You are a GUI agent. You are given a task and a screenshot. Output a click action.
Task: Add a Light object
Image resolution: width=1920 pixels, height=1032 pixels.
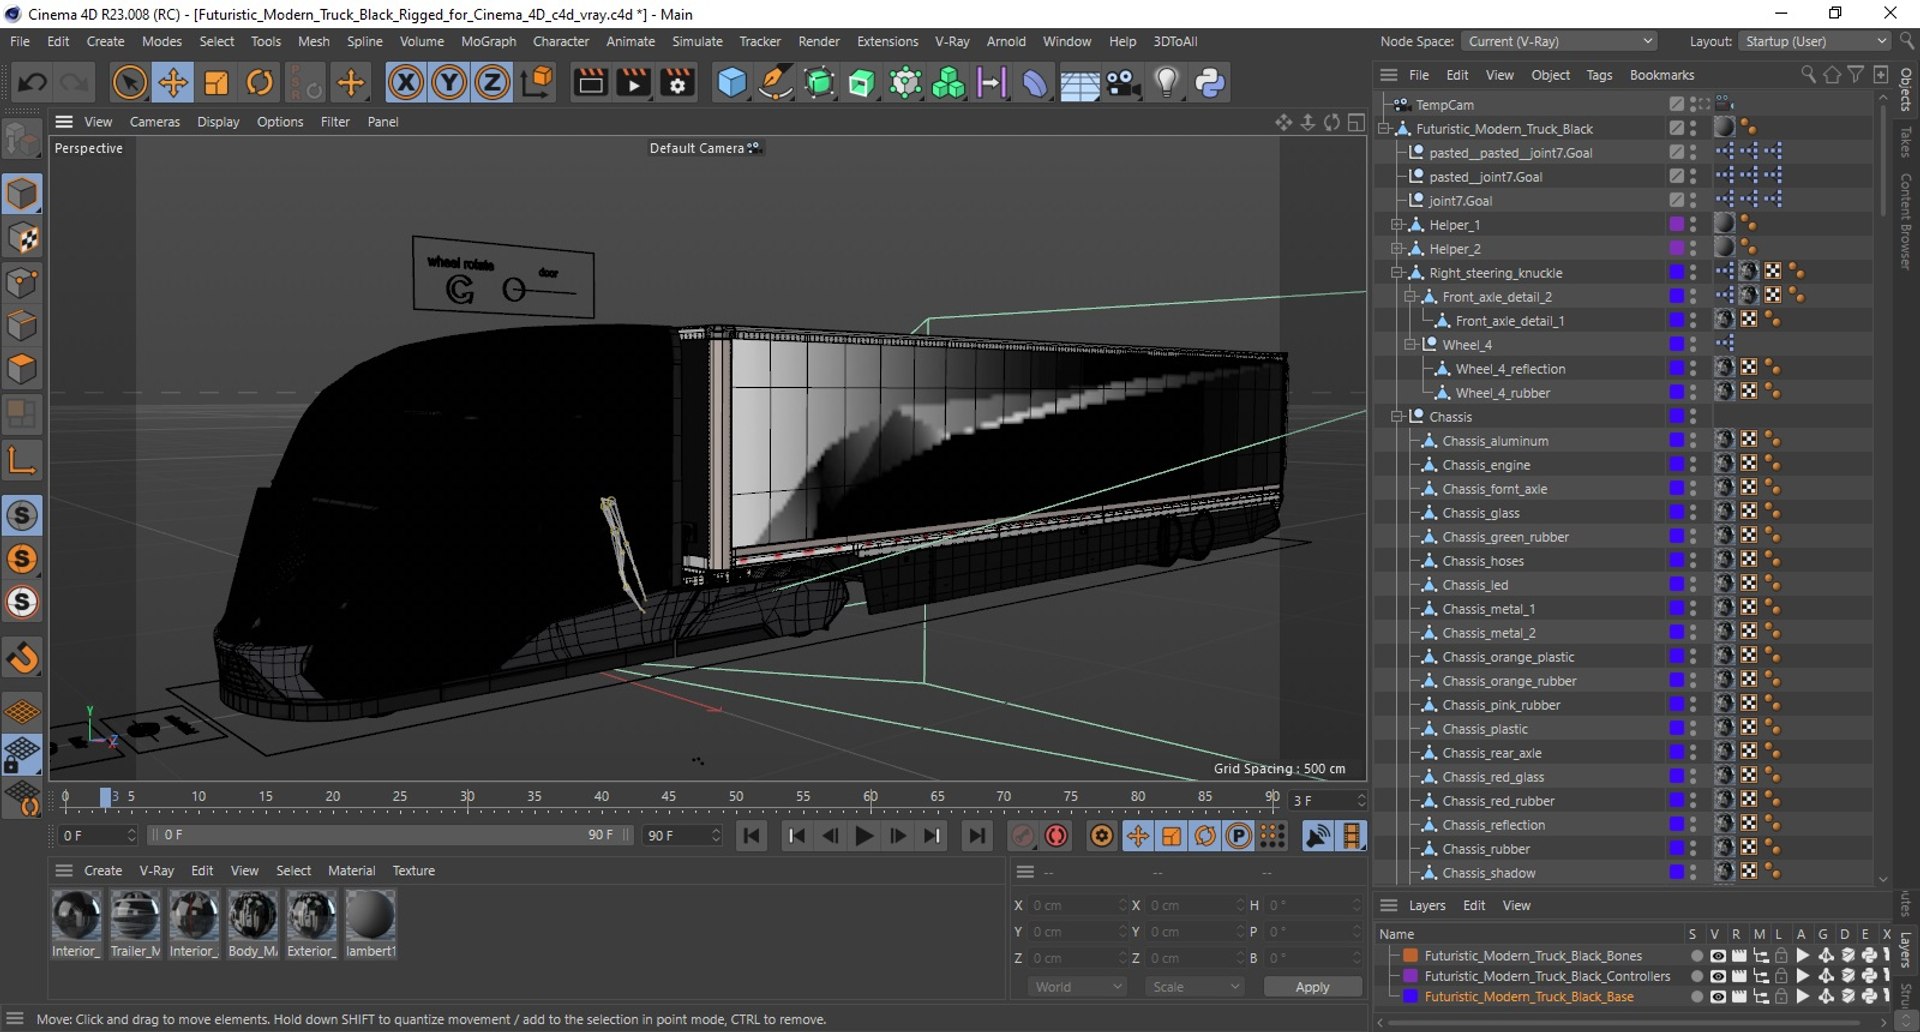1166,82
